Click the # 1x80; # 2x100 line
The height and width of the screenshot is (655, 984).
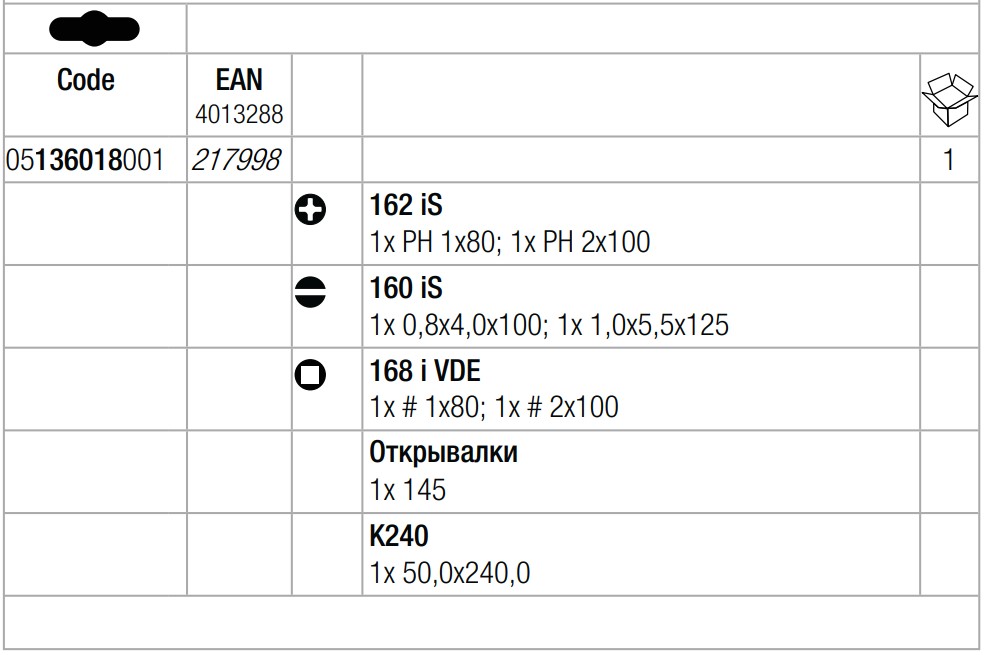click(494, 407)
